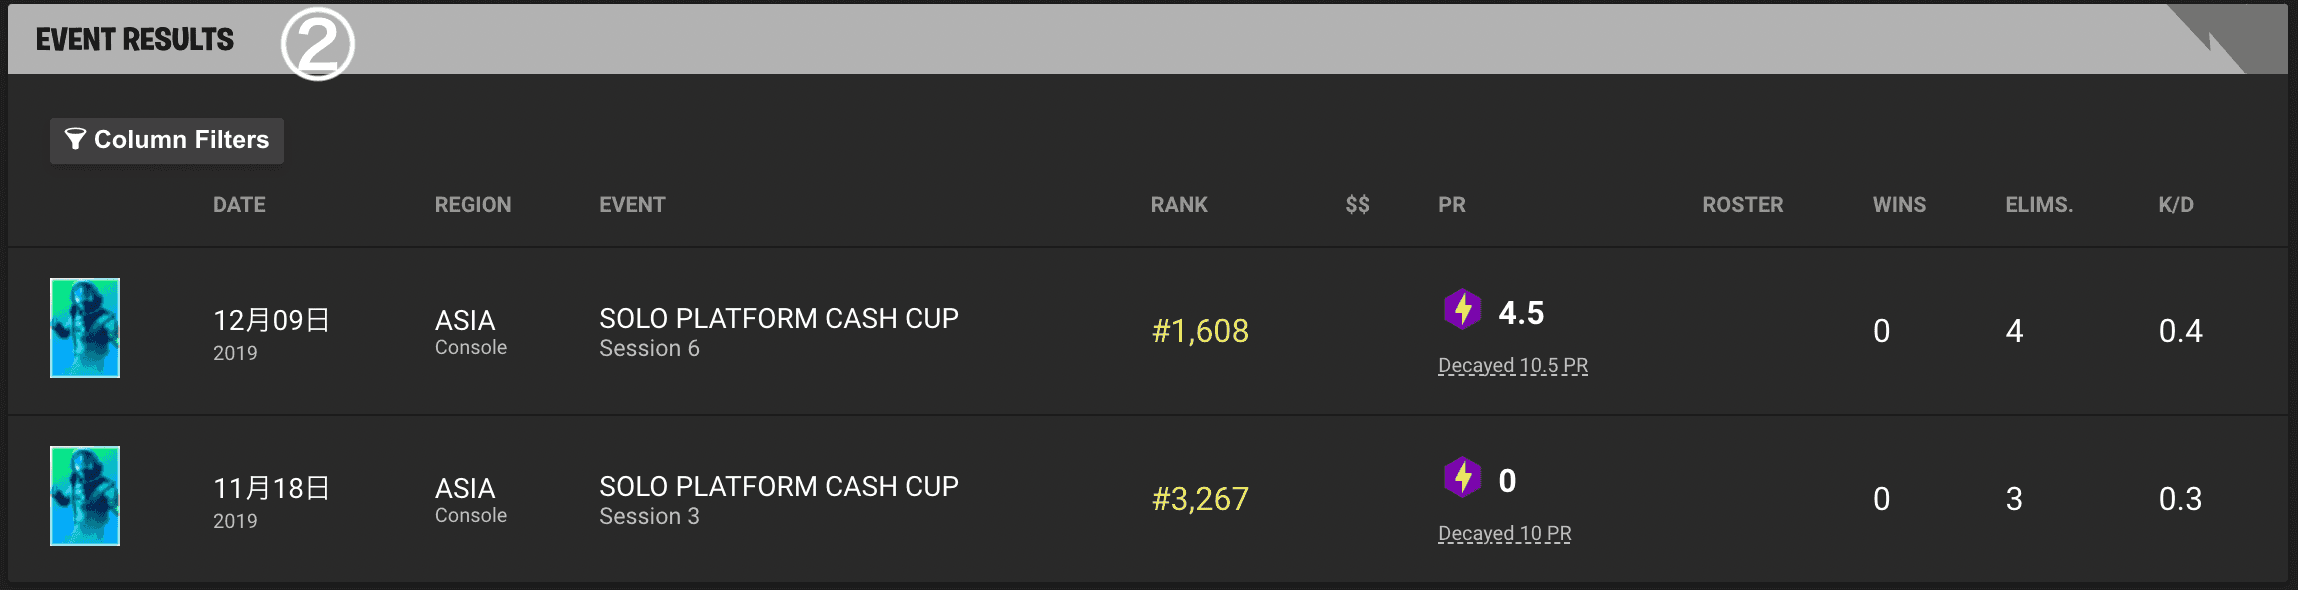
Task: Click the Decayed 10.5 PR link
Action: pyautogui.click(x=1513, y=366)
